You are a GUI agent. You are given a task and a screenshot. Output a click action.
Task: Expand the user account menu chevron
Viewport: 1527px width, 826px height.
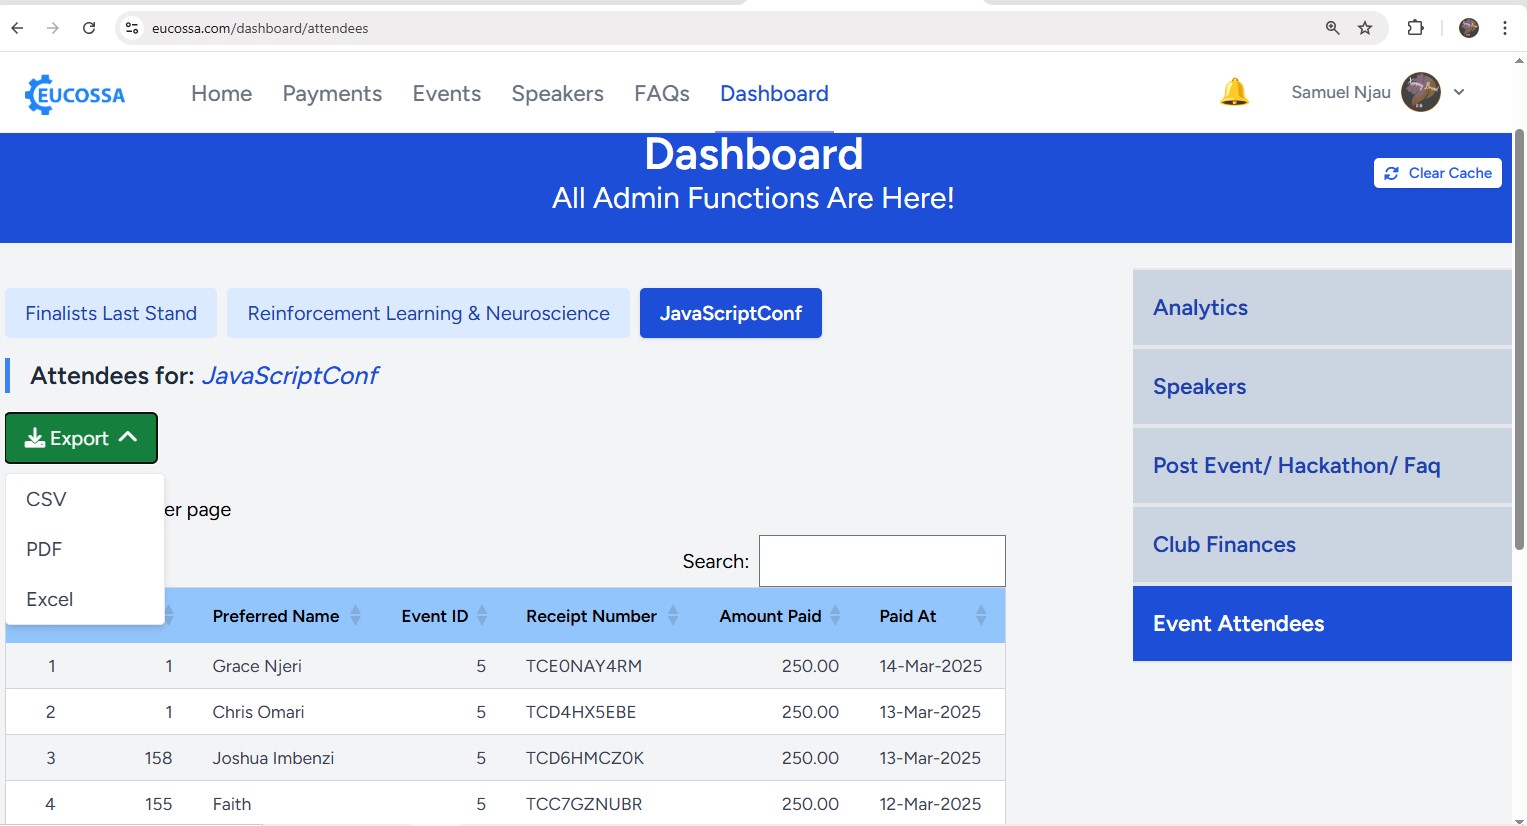coord(1459,92)
